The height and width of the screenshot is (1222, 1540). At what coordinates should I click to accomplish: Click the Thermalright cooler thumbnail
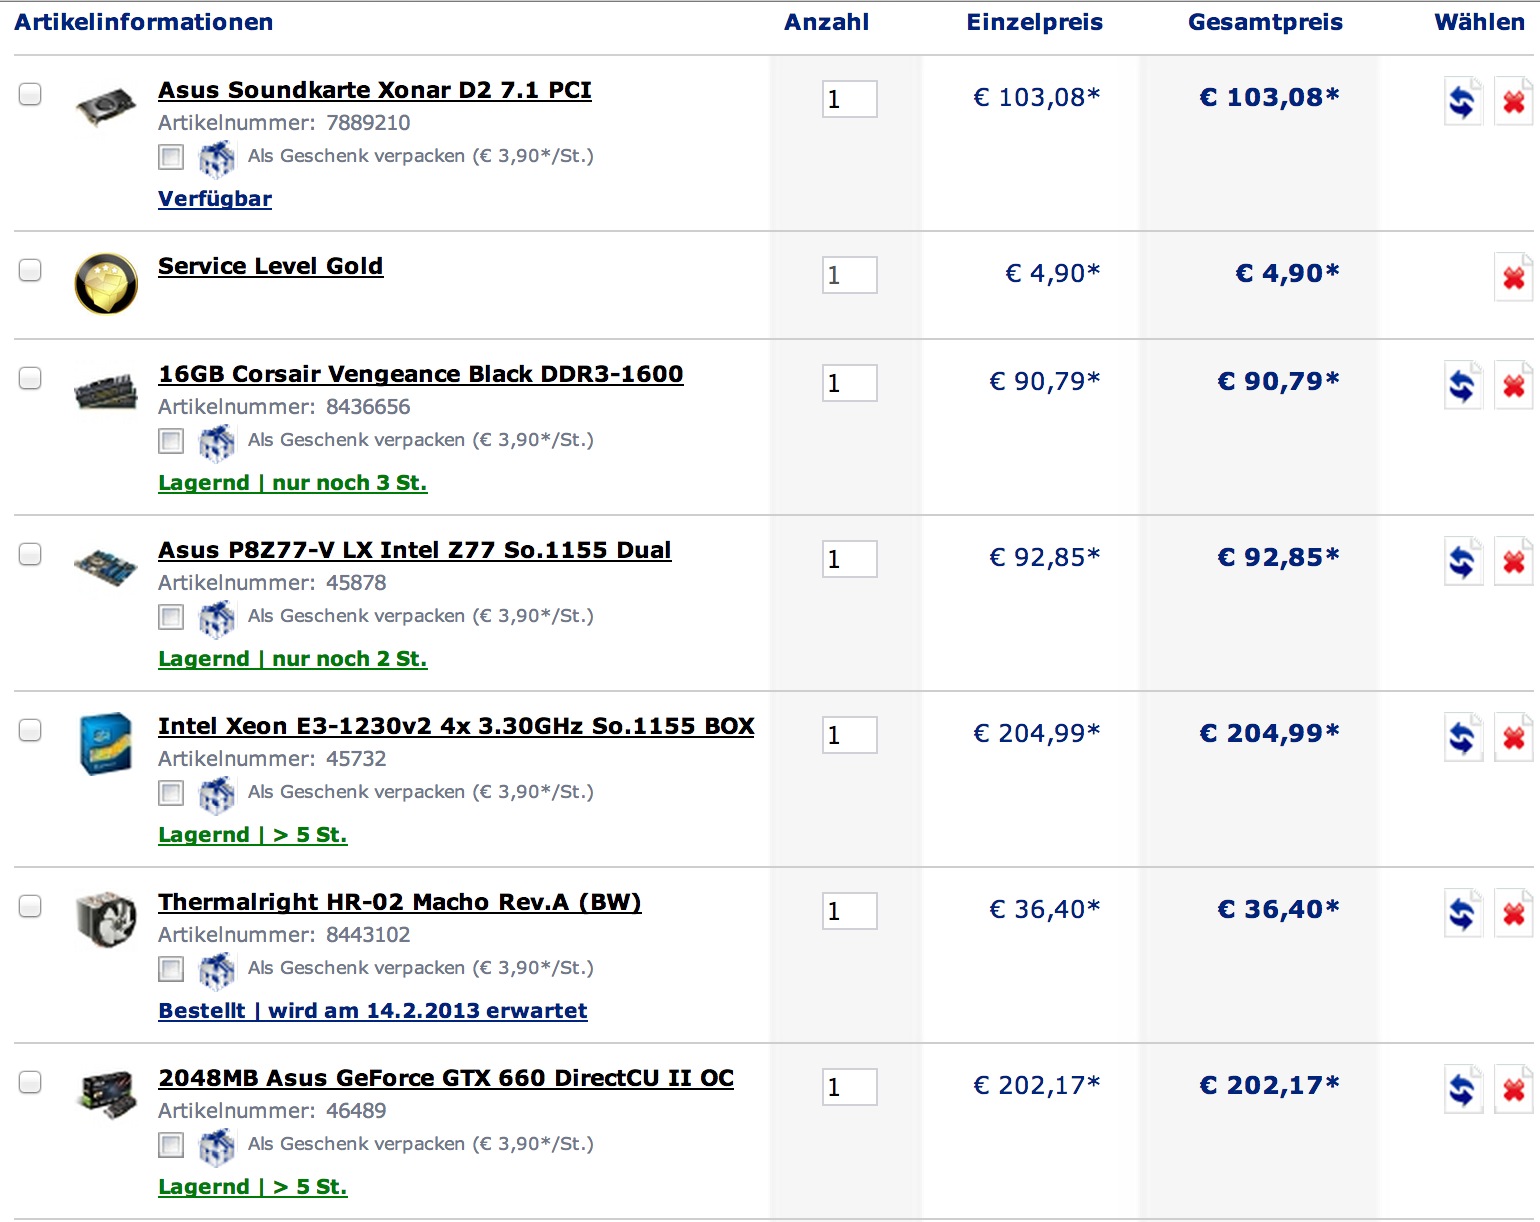coord(106,919)
